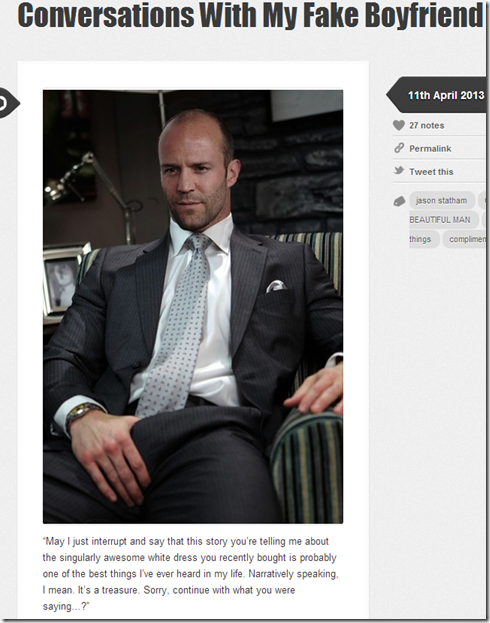Click the chain link icon next to Permalink
The image size is (490, 623).
[399, 148]
